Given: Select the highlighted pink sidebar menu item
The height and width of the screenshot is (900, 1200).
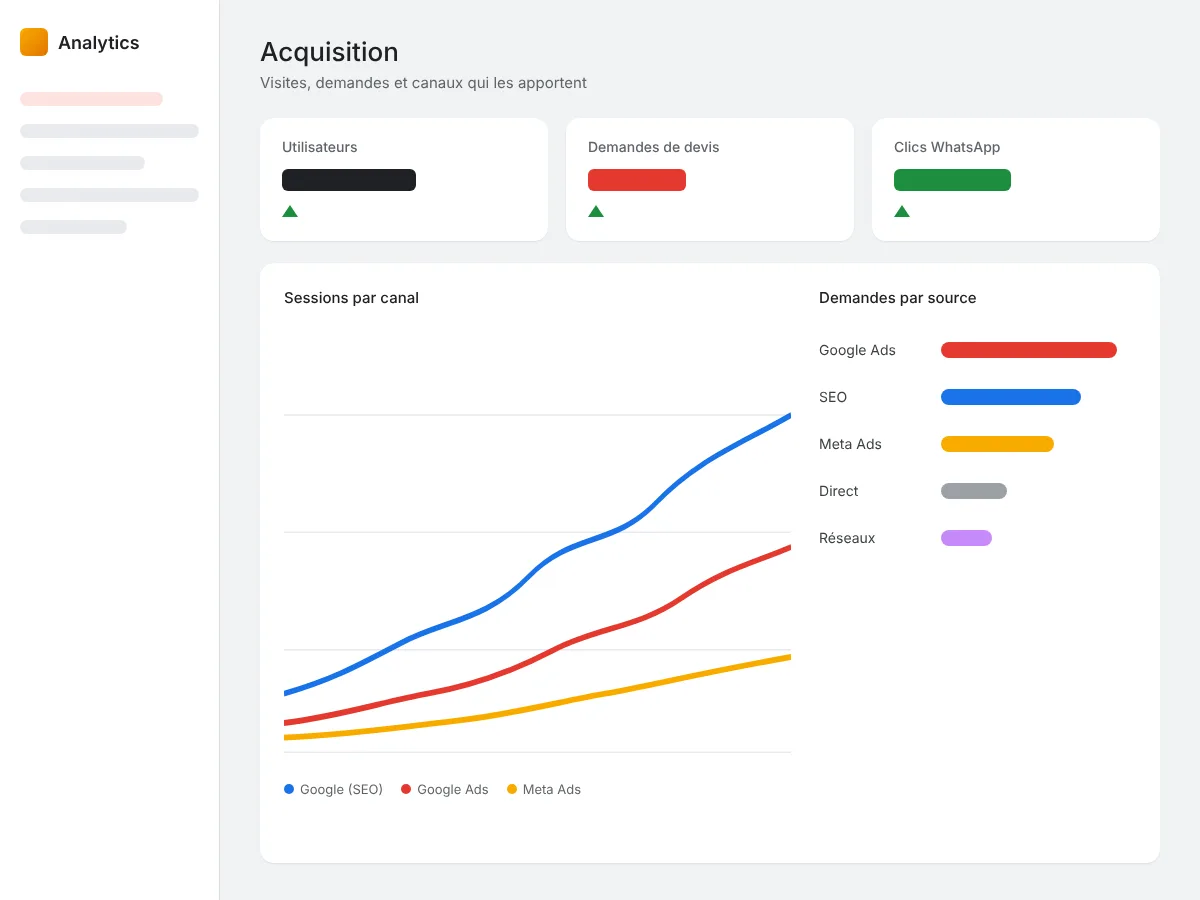Looking at the screenshot, I should (91, 99).
